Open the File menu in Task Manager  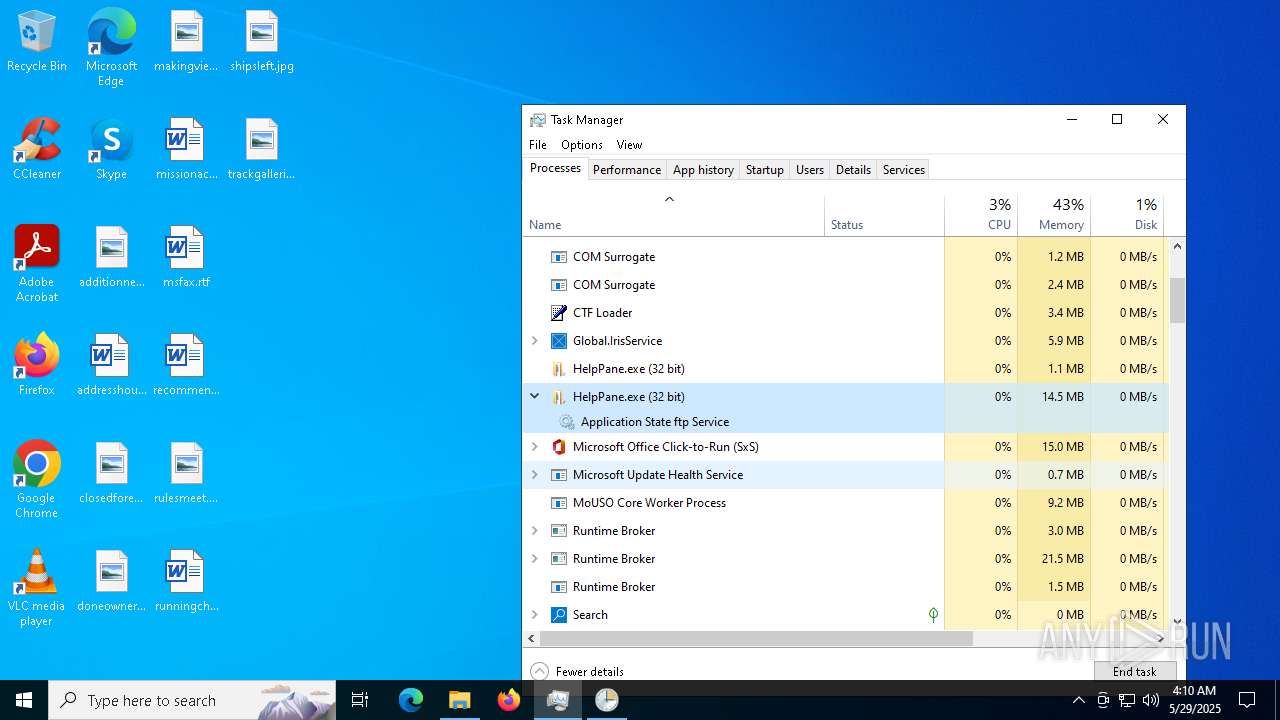(538, 145)
